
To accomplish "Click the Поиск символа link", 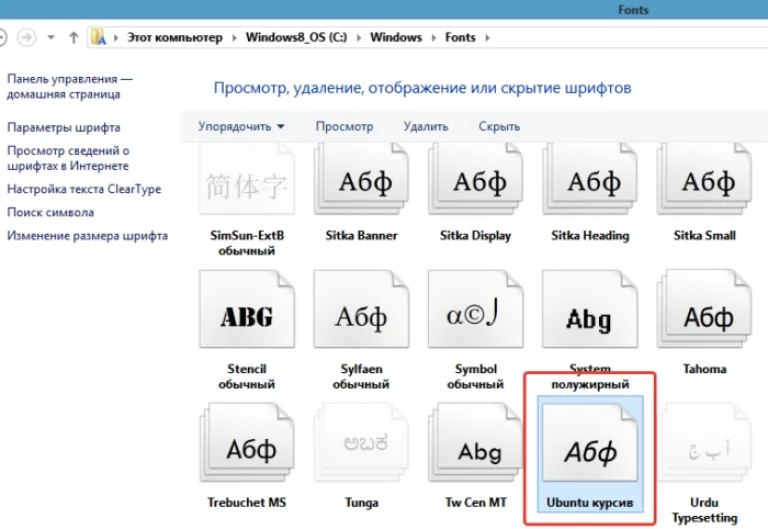I will (50, 213).
